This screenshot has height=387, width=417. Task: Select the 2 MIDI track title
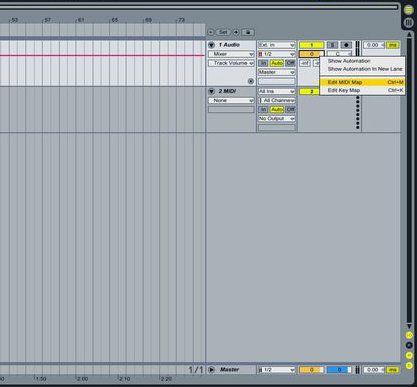pyautogui.click(x=227, y=91)
